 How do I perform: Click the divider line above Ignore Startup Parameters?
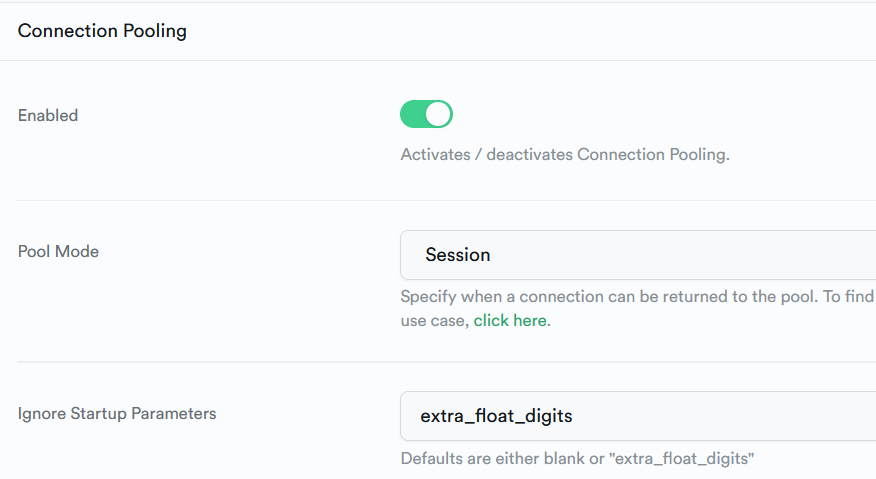[x=438, y=362]
